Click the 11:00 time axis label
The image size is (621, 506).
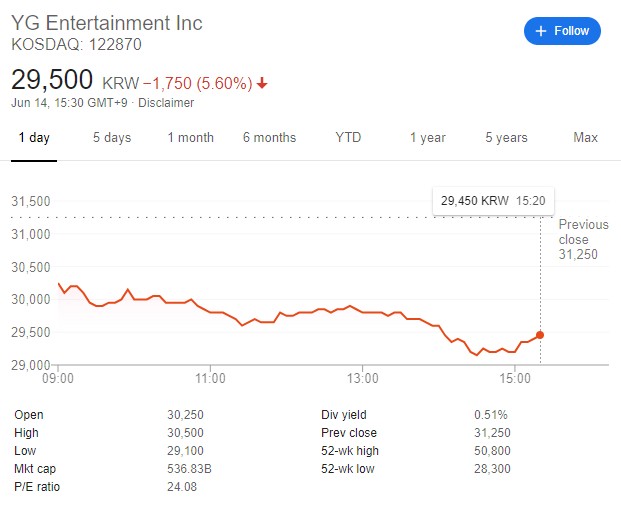coord(210,378)
